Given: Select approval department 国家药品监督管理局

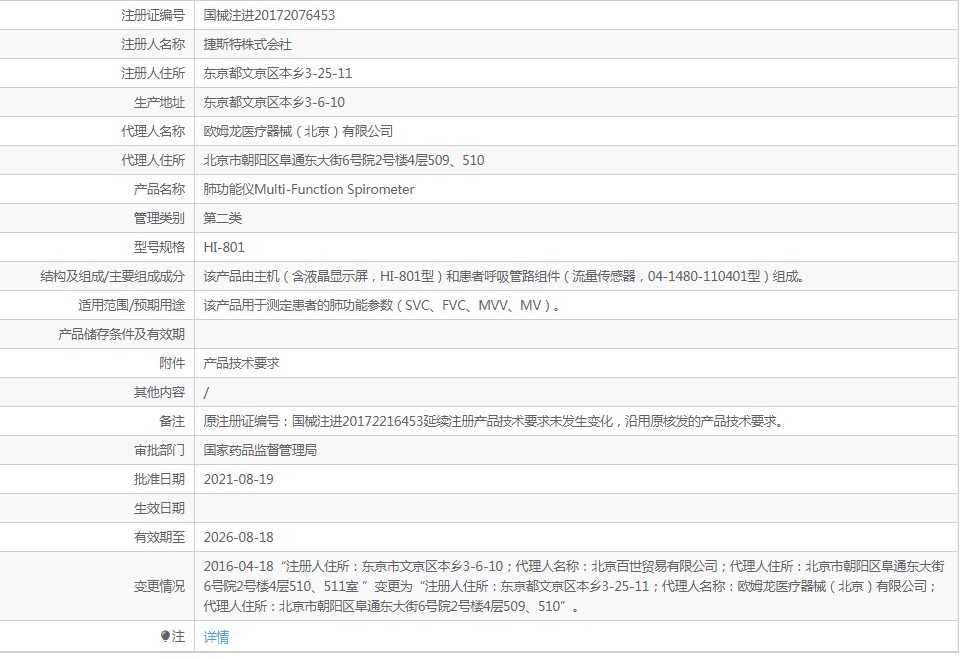Looking at the screenshot, I should [x=260, y=450].
